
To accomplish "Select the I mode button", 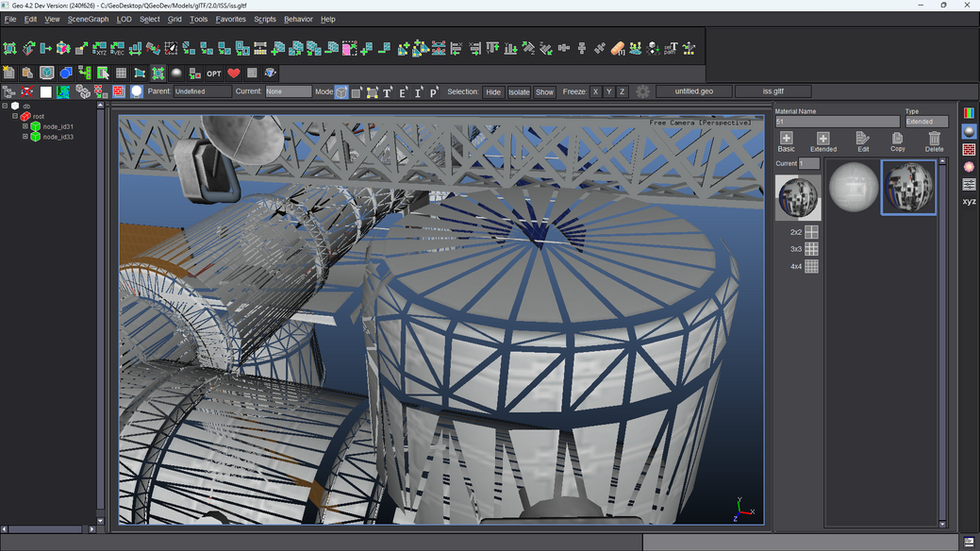I will [418, 92].
